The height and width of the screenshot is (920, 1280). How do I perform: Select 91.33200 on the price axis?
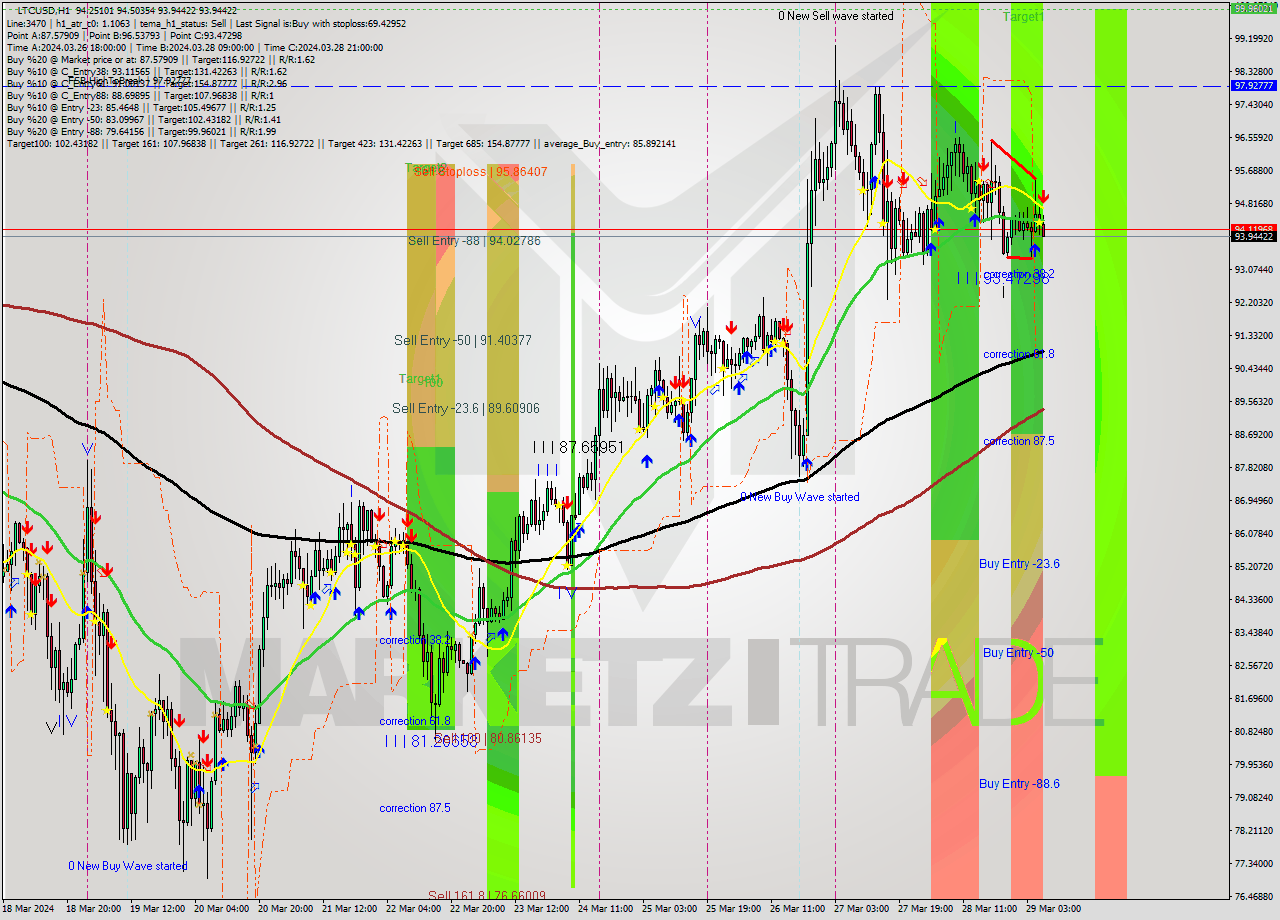point(1254,335)
